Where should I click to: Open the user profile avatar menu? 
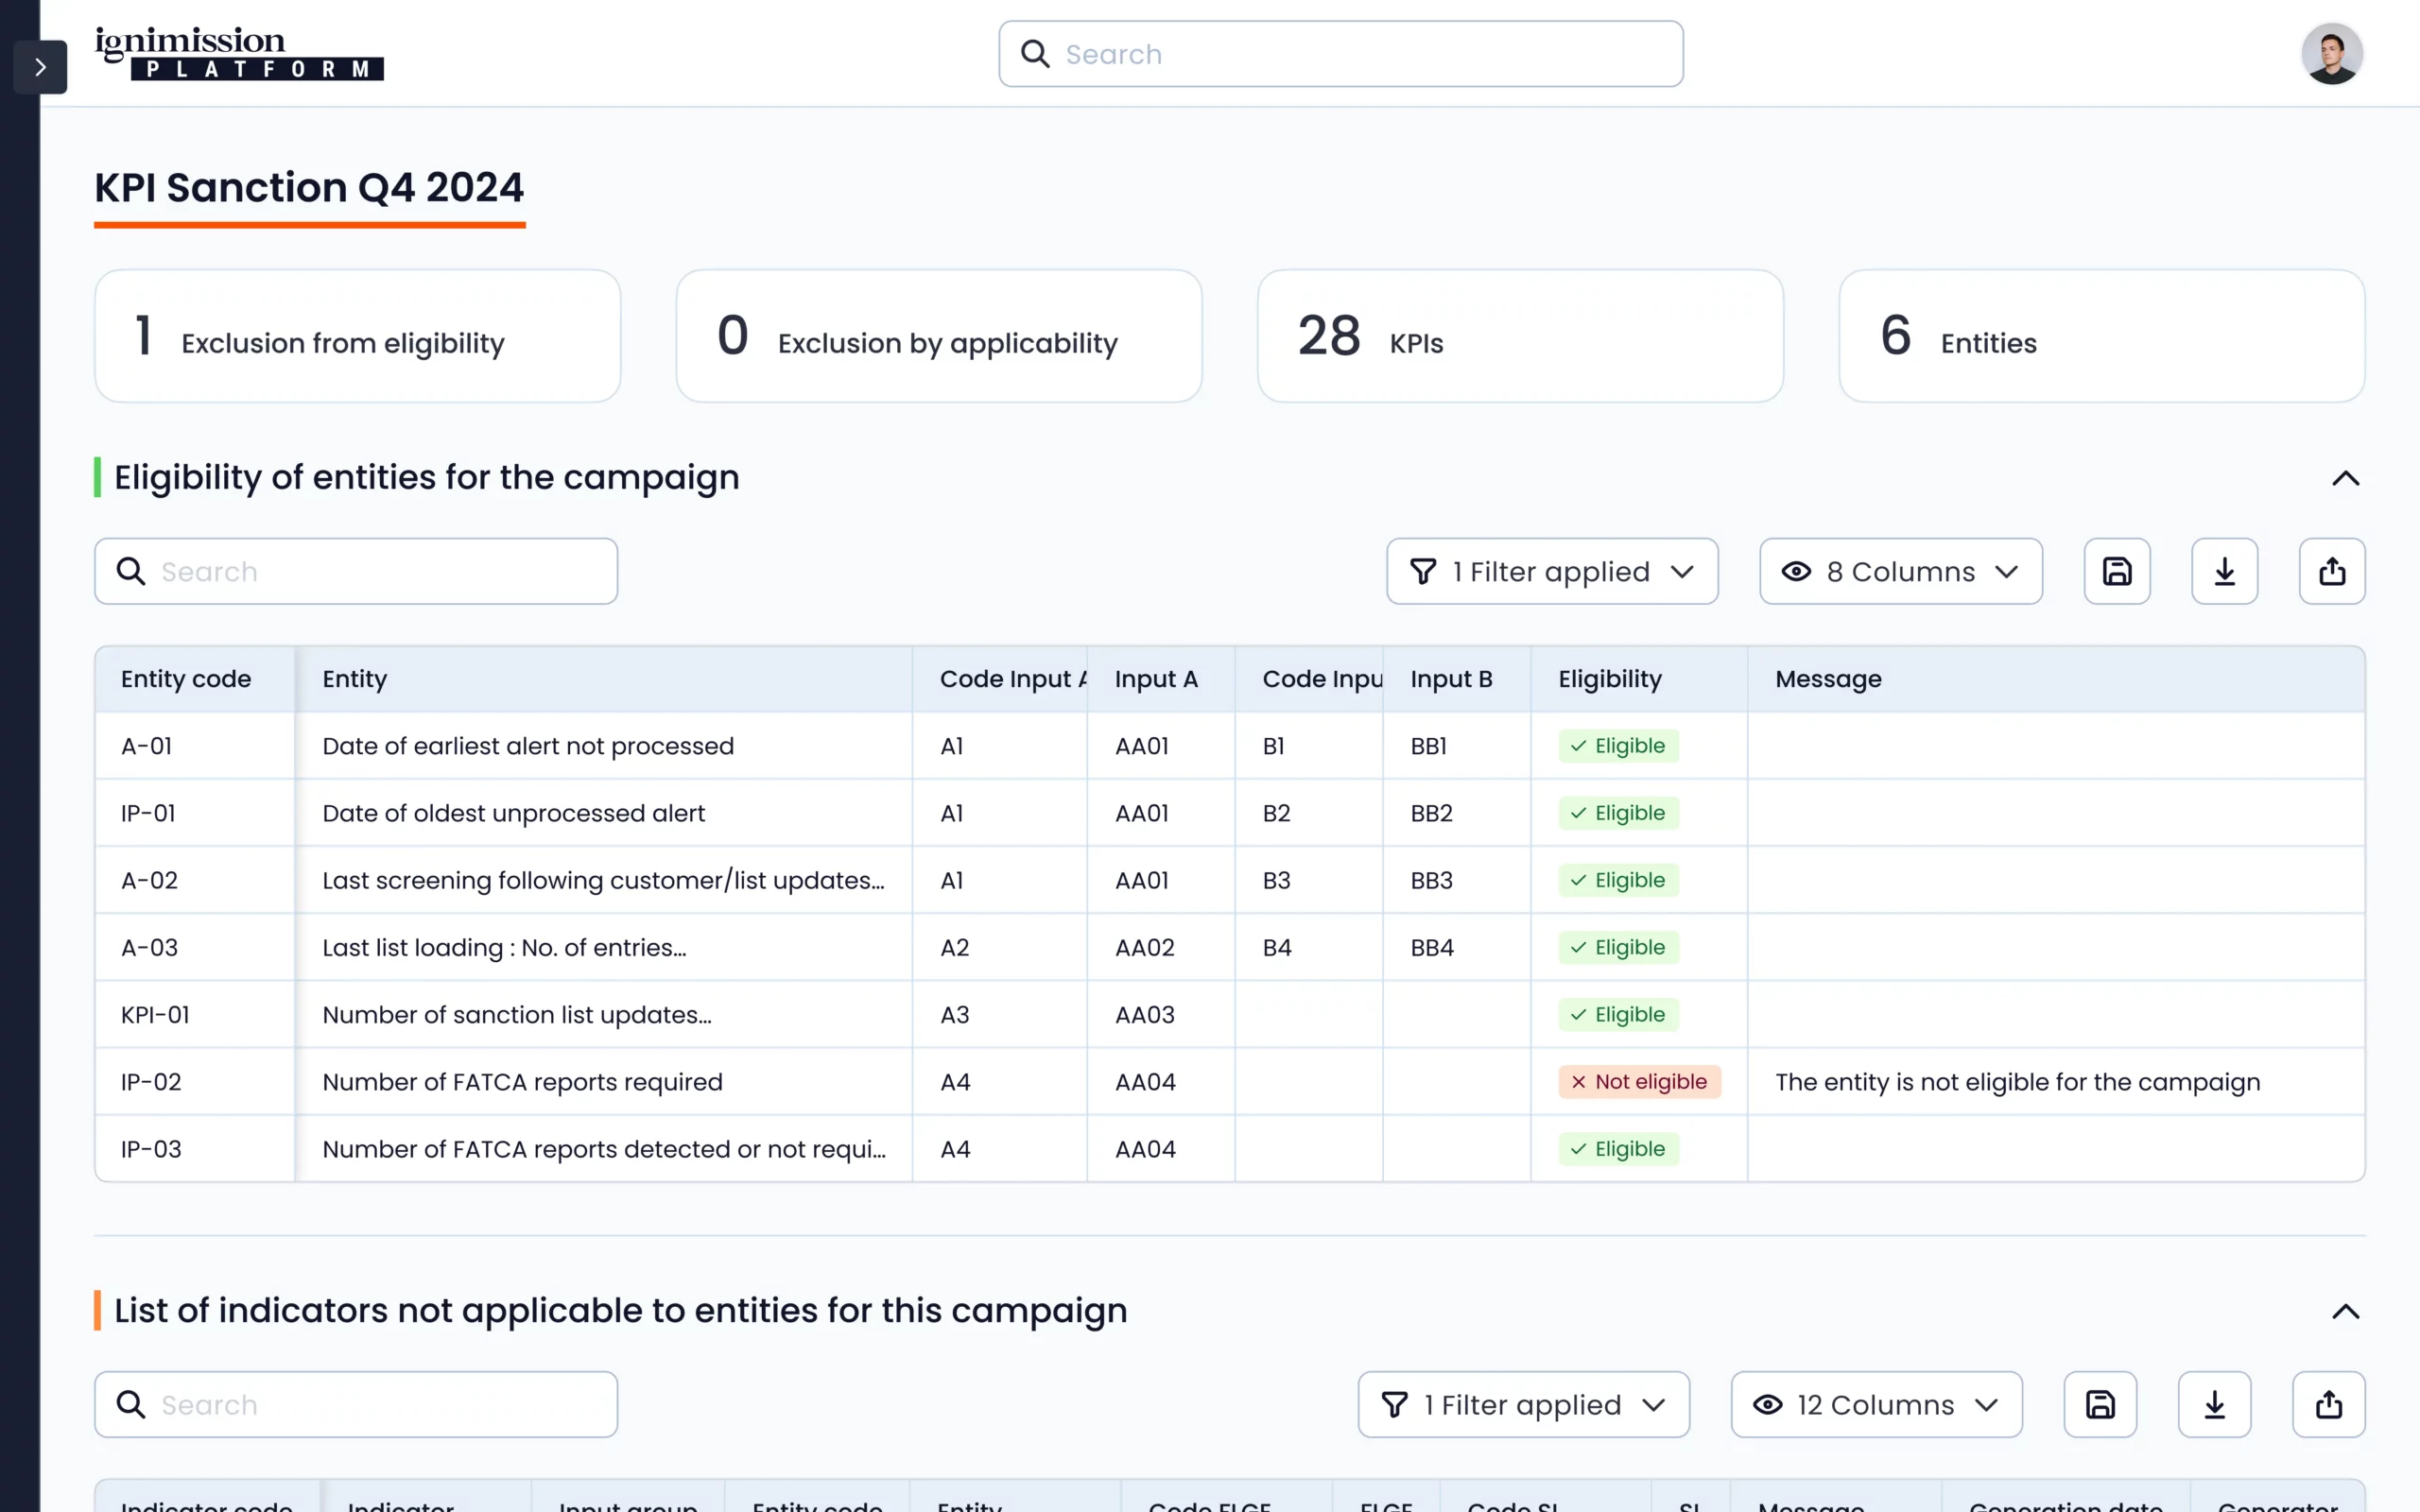[2331, 54]
